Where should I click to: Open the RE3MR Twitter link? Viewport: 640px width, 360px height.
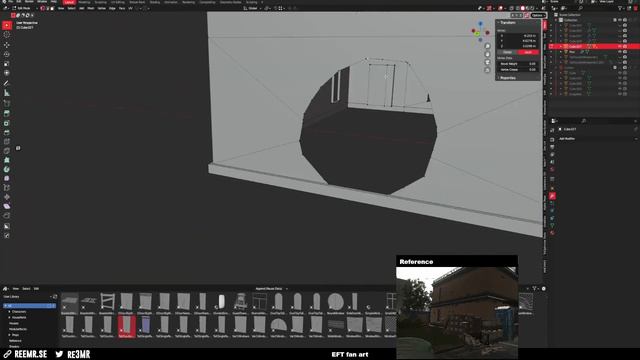pos(73,354)
